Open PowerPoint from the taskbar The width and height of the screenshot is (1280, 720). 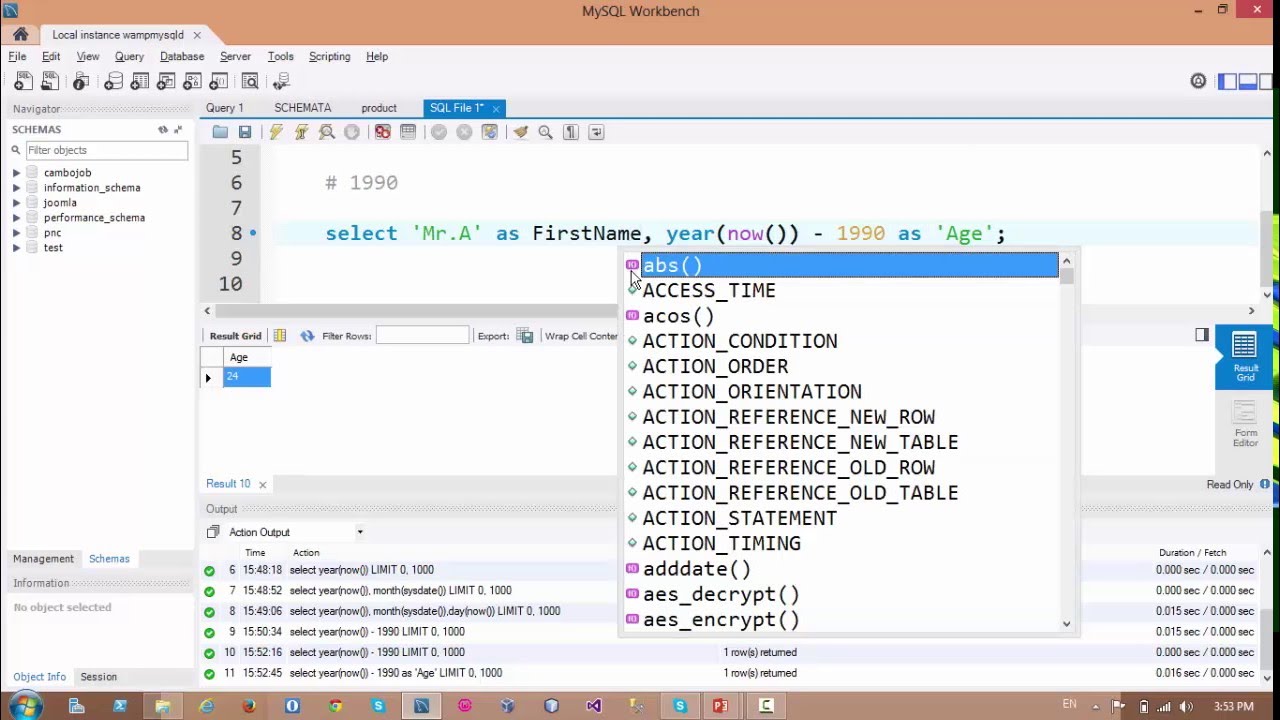pyautogui.click(x=720, y=706)
